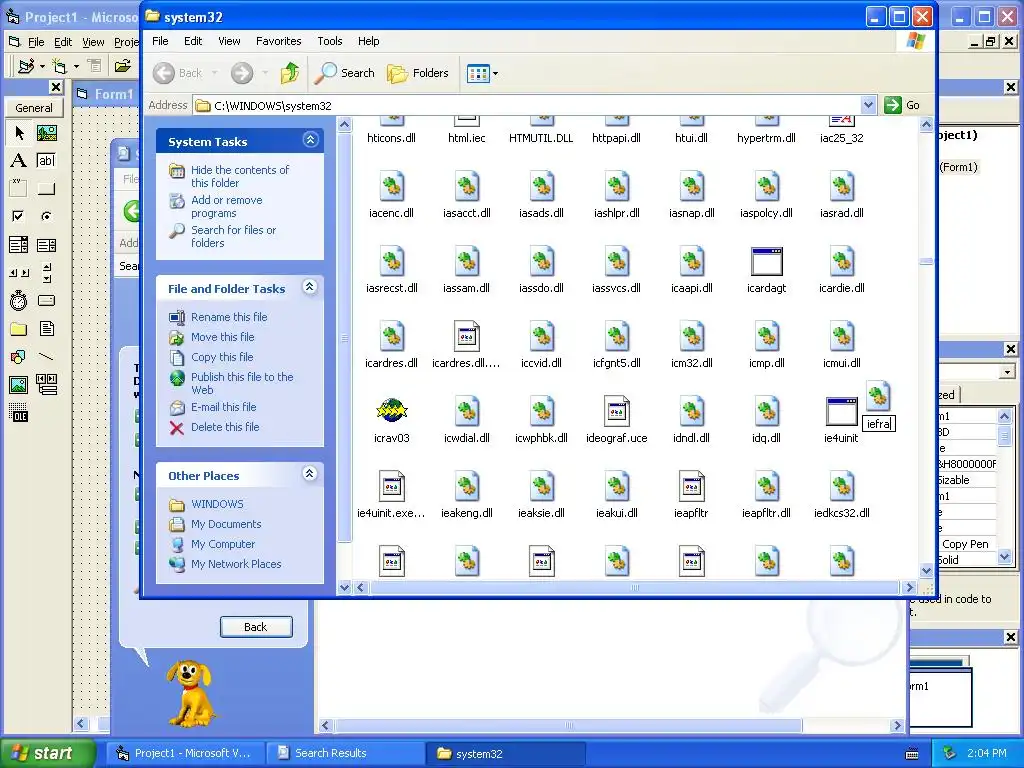Choose the TextBox tool in VB toolbox
Screen dimensions: 1024x768
tap(46, 161)
